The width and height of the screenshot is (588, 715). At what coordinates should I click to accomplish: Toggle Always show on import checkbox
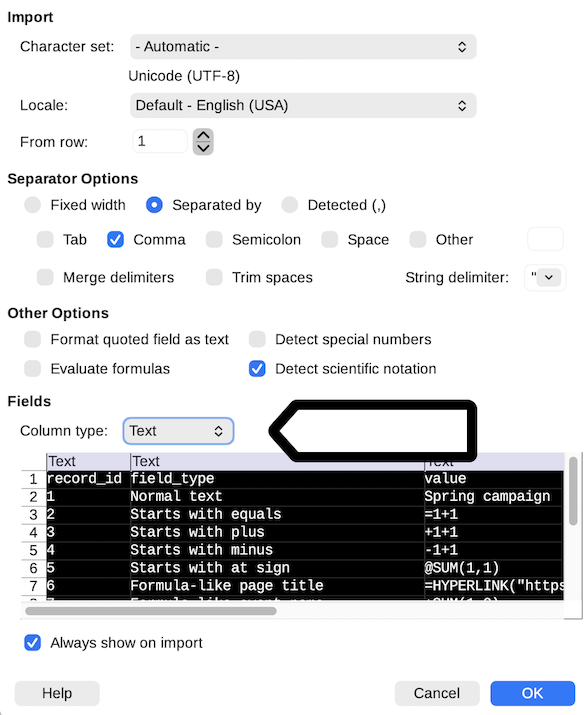pyautogui.click(x=33, y=643)
